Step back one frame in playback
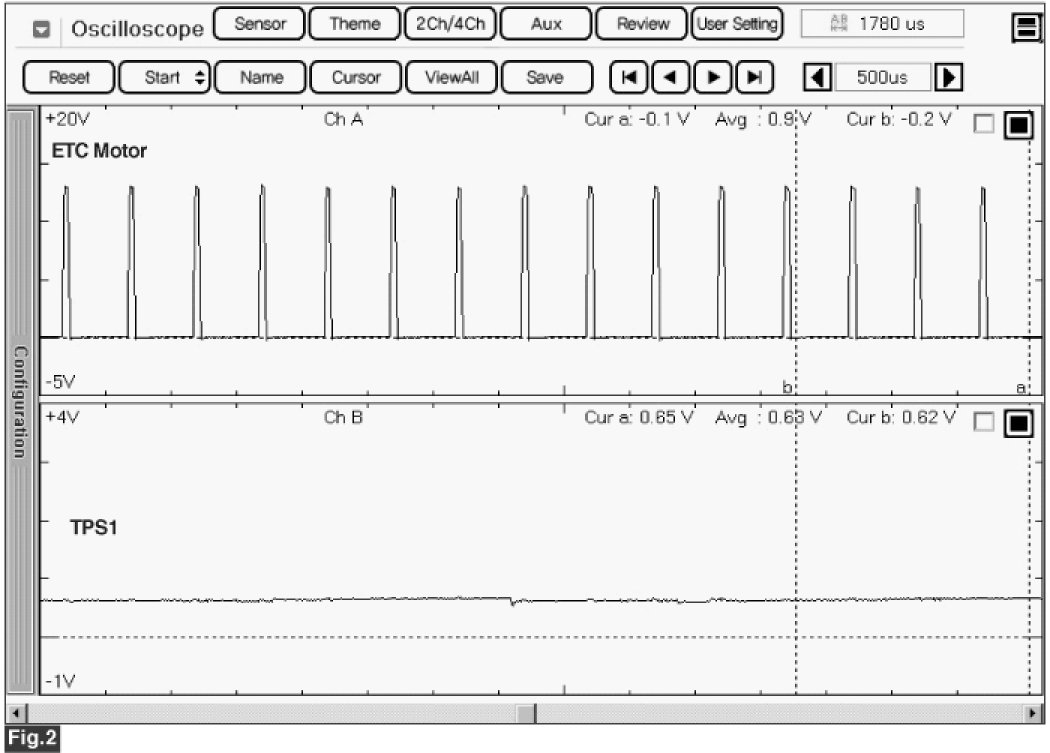Image resolution: width=1050 pixels, height=753 pixels. [x=671, y=77]
